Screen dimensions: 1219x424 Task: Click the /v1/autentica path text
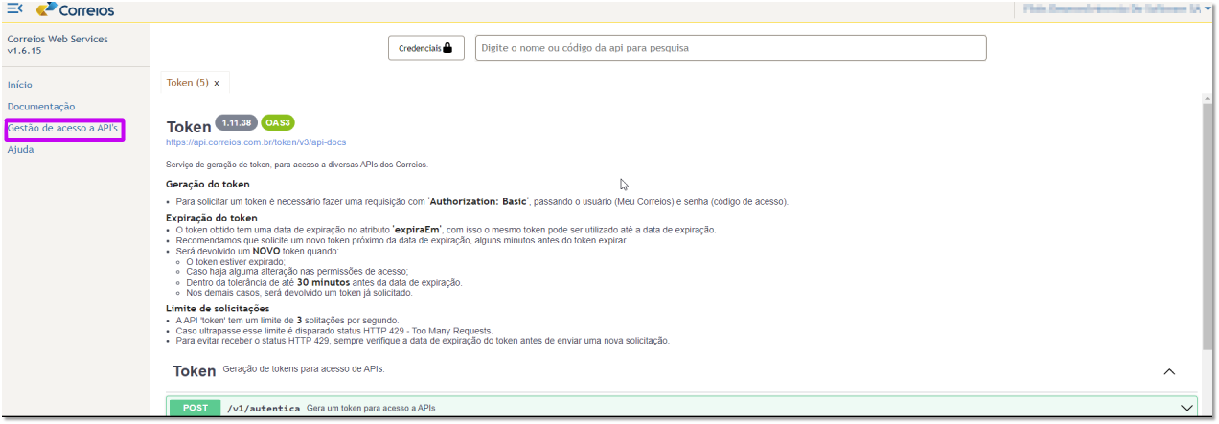[263, 408]
